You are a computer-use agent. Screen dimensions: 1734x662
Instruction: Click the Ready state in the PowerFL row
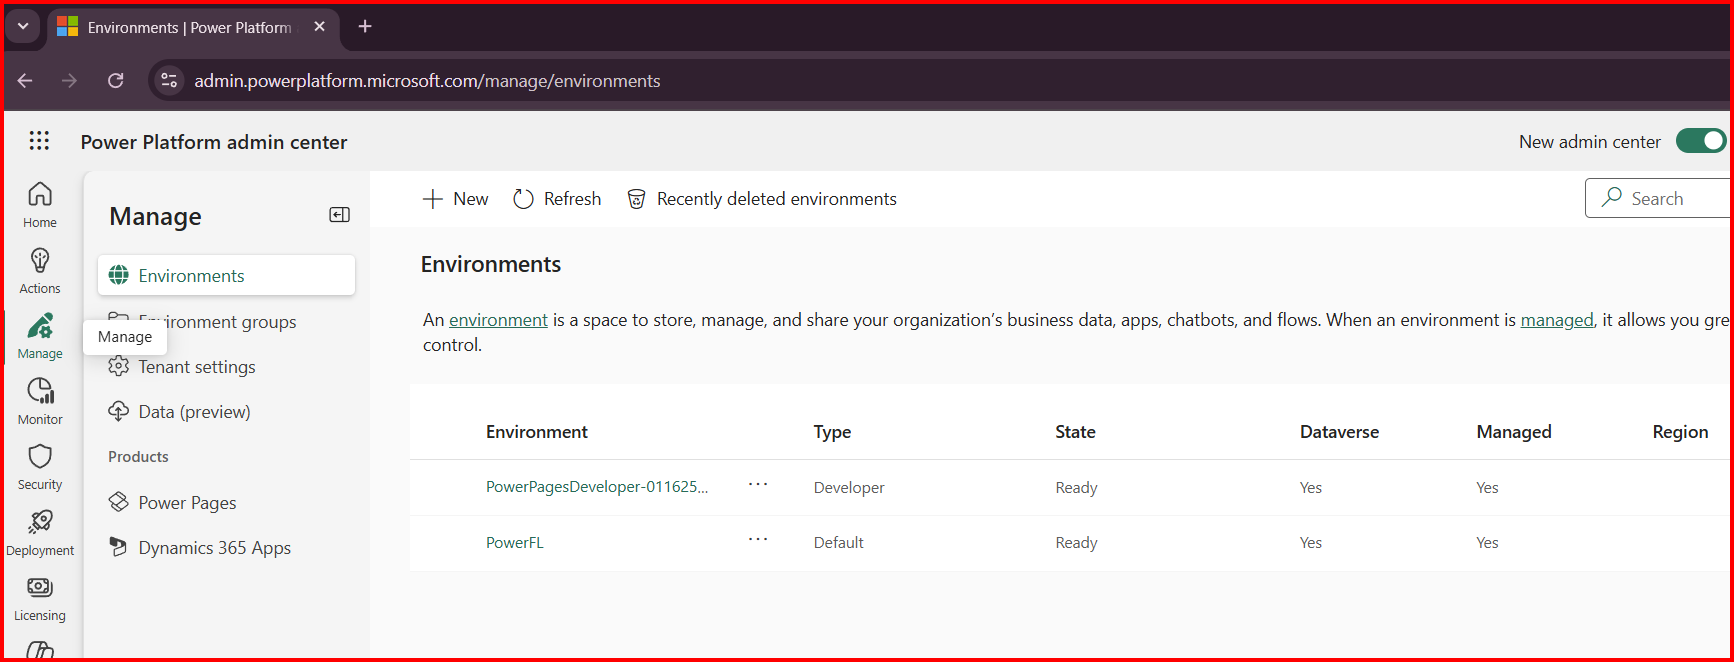(1076, 542)
